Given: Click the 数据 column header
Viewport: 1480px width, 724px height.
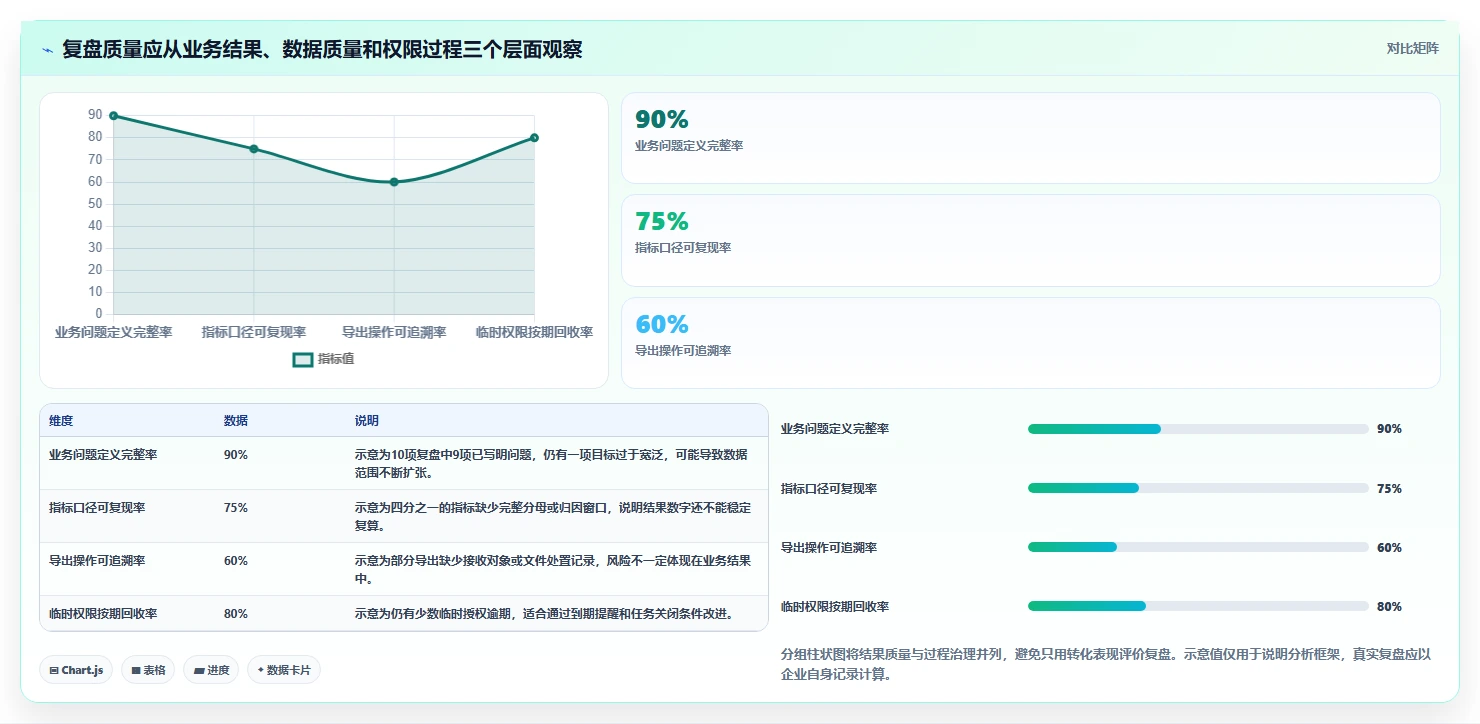Looking at the screenshot, I should (x=236, y=421).
